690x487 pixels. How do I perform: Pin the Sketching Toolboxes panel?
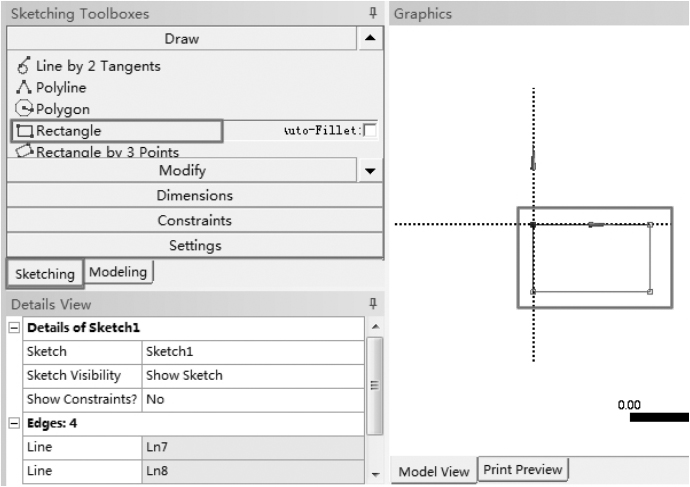(373, 14)
